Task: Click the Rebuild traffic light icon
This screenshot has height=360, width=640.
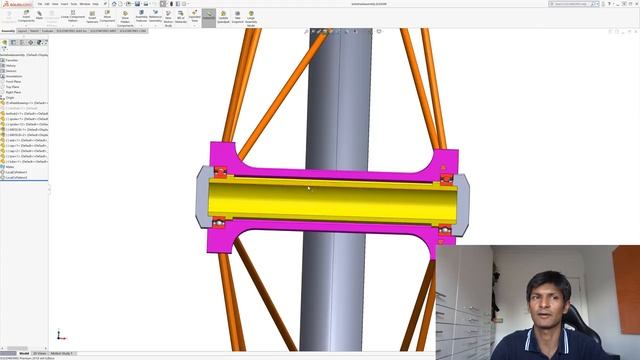Action: point(171,4)
